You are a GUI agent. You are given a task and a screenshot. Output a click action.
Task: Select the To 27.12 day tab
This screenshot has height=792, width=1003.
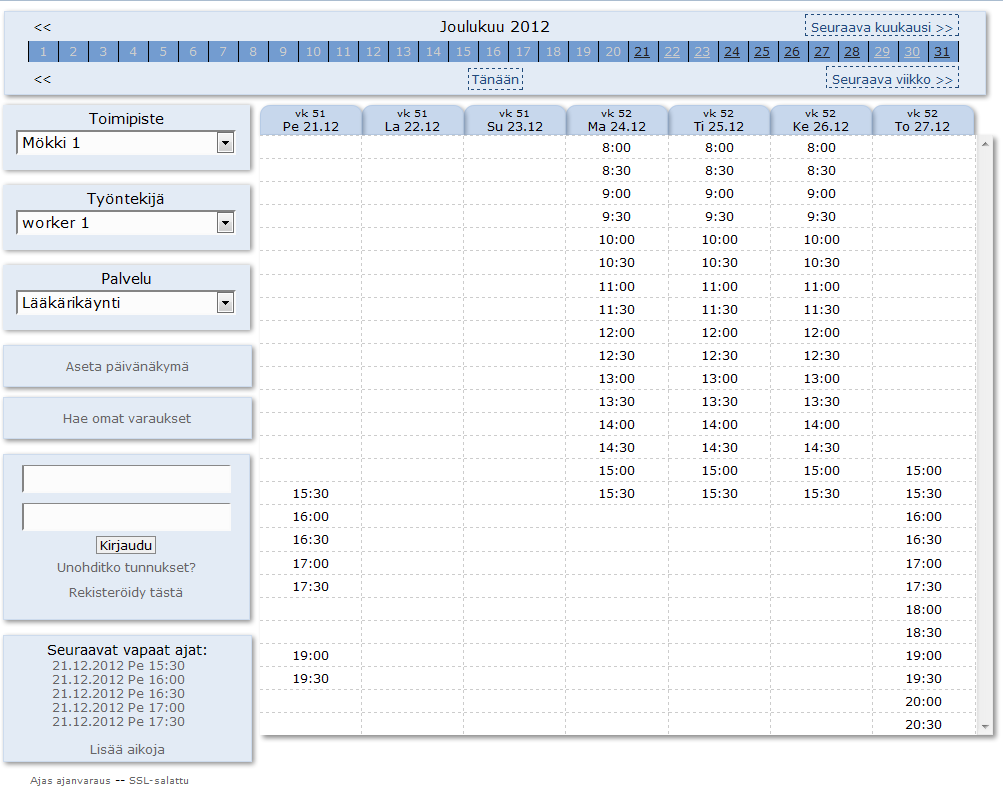[x=923, y=121]
